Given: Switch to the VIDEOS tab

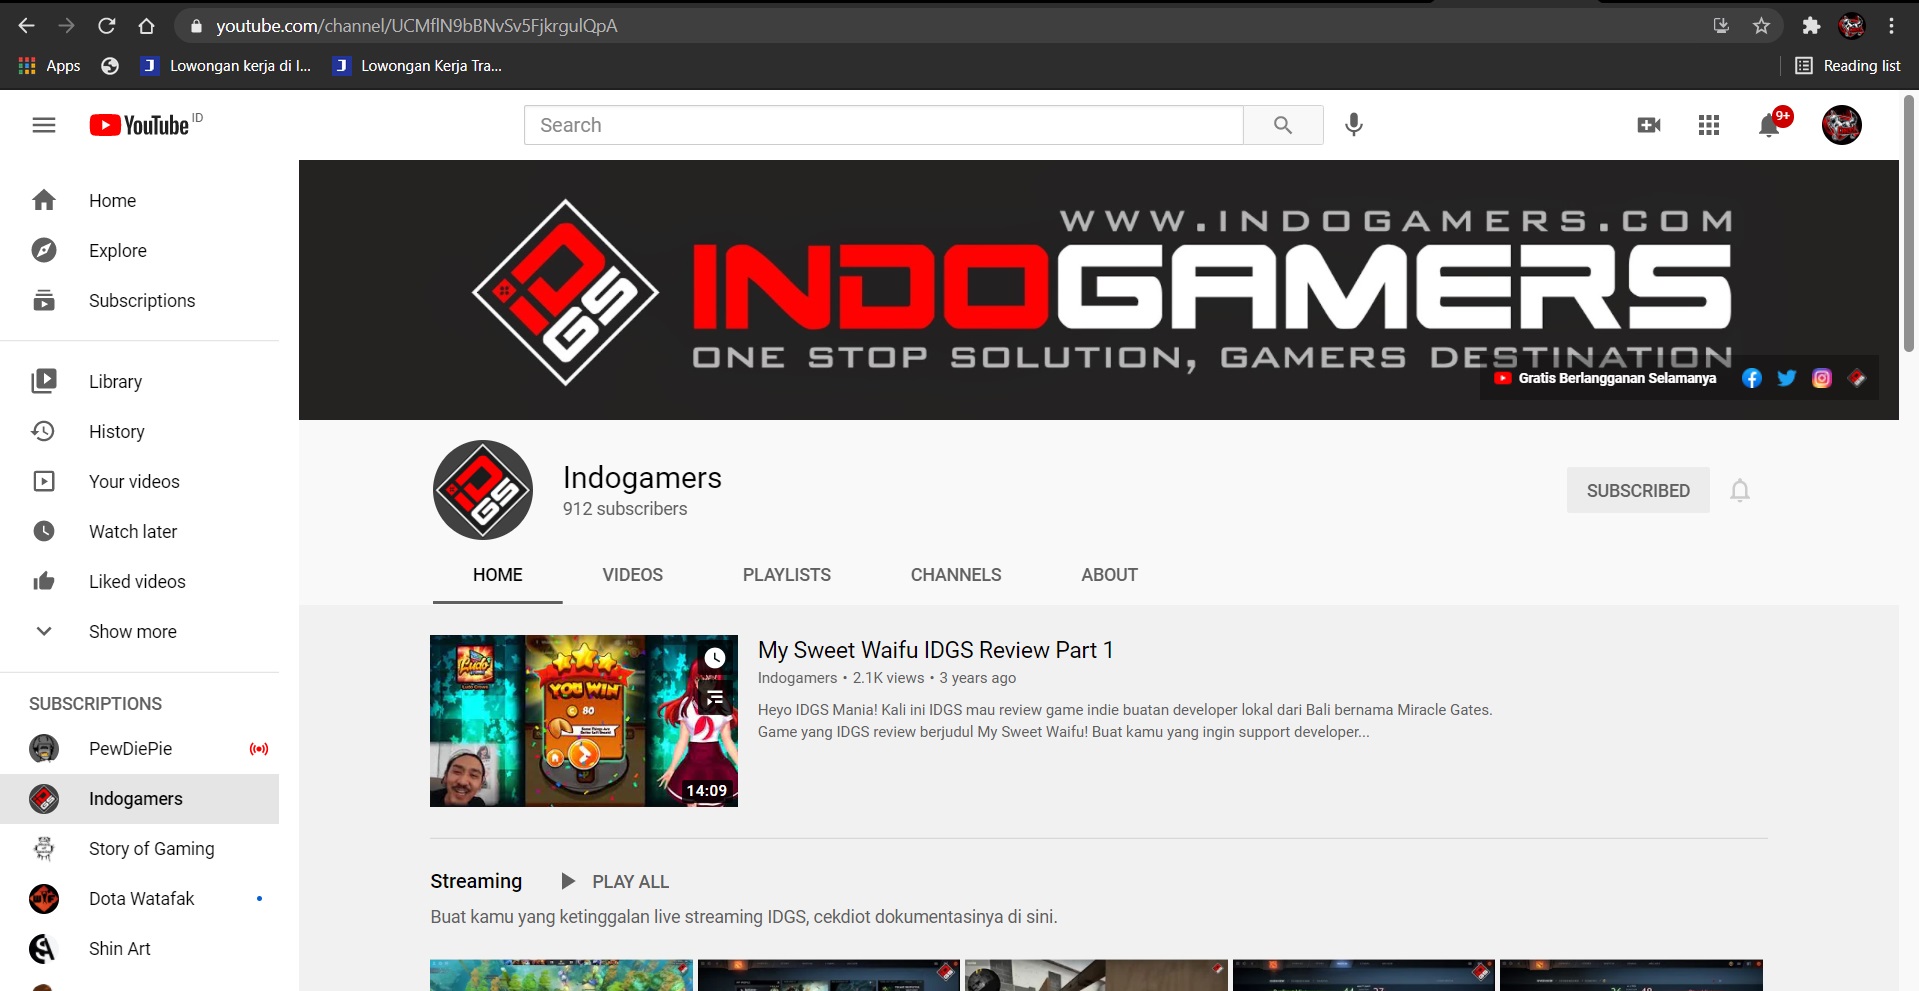Looking at the screenshot, I should coord(633,575).
